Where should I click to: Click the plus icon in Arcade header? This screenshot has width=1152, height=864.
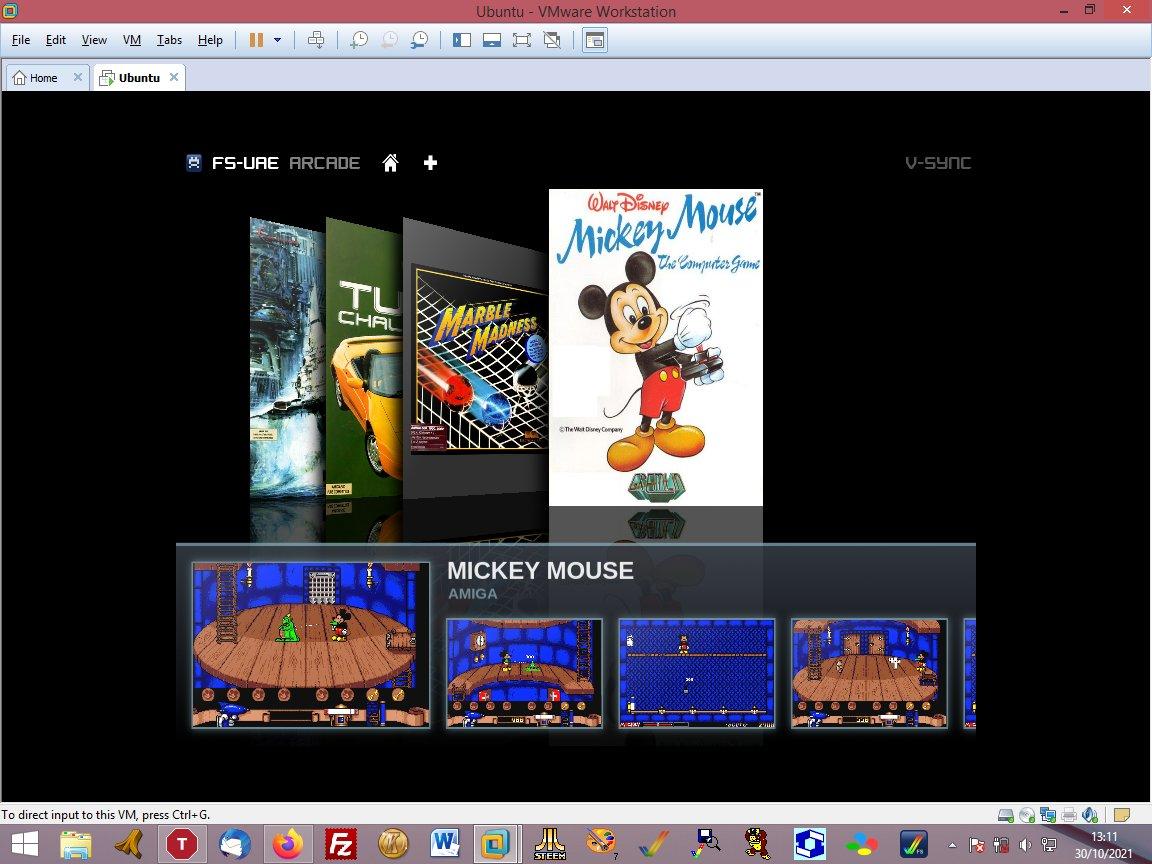coord(431,162)
